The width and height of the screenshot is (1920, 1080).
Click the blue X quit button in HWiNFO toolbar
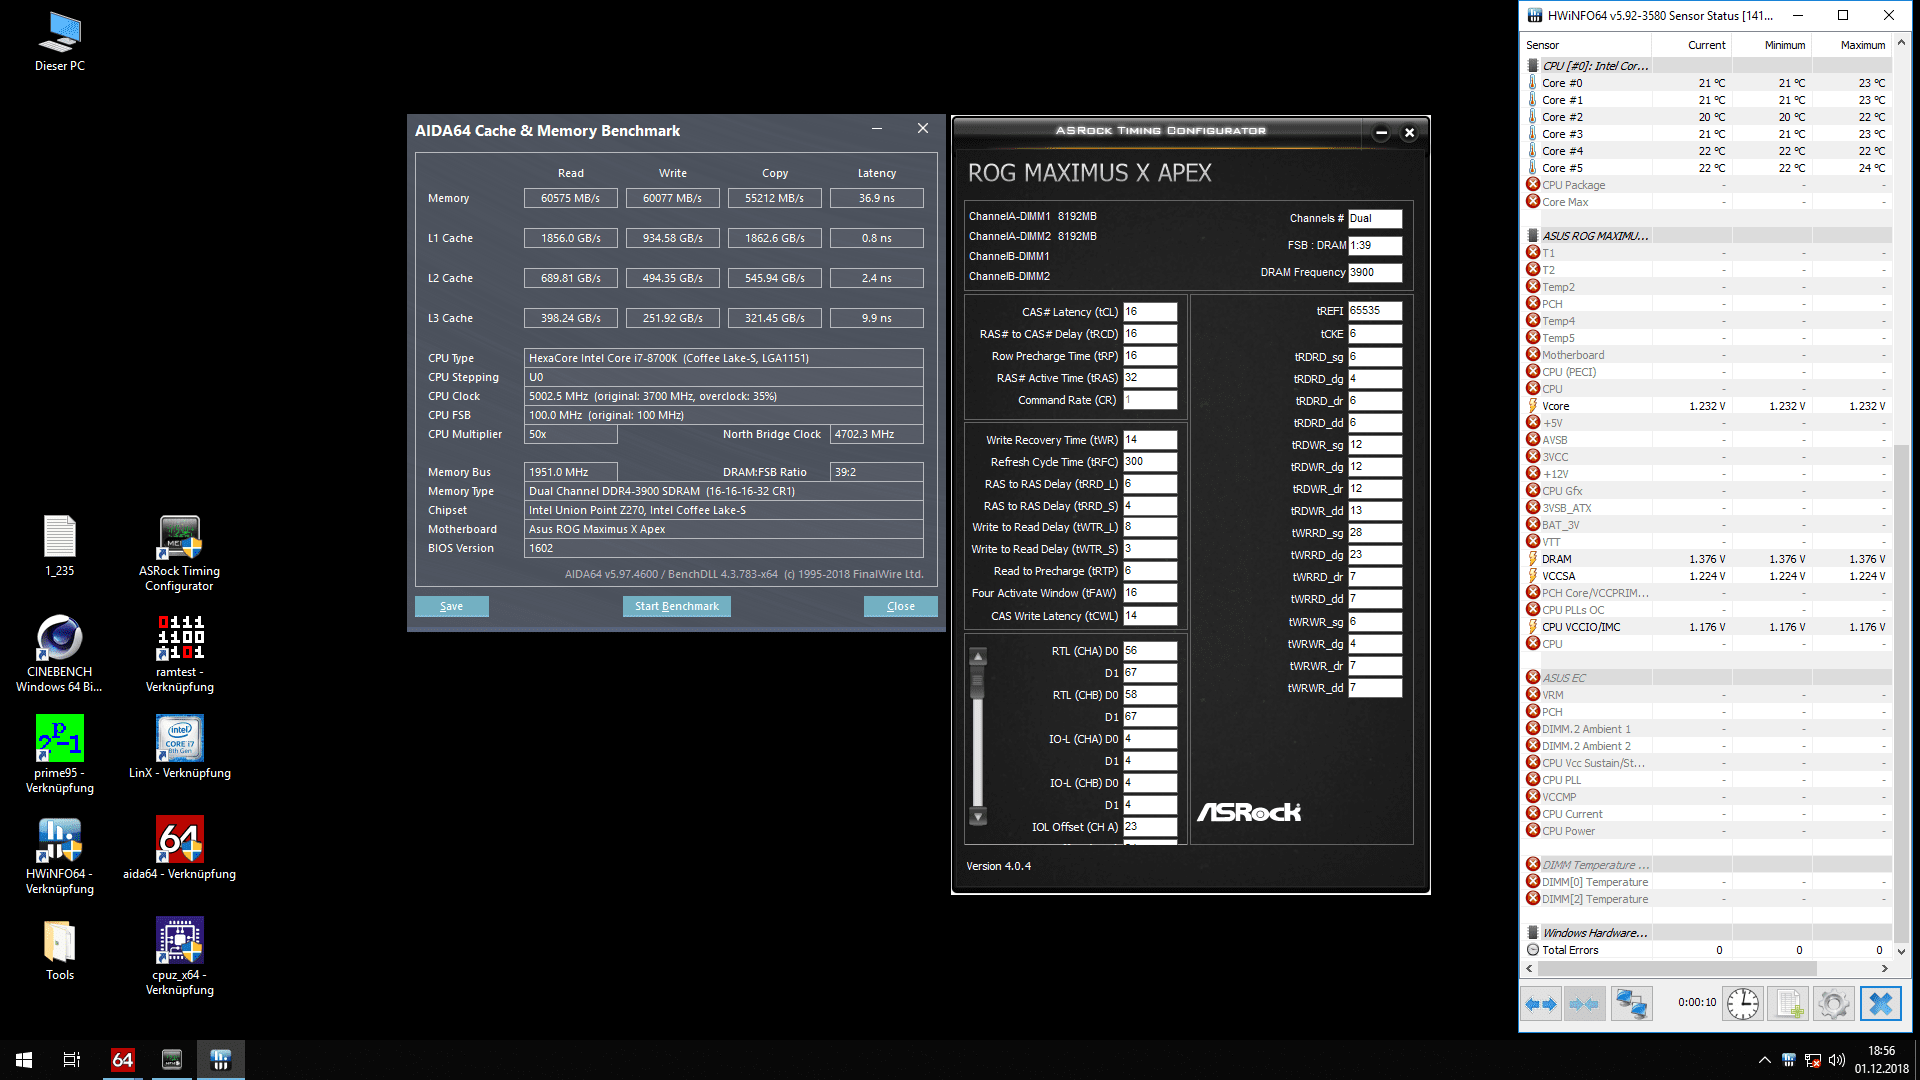[1880, 1003]
